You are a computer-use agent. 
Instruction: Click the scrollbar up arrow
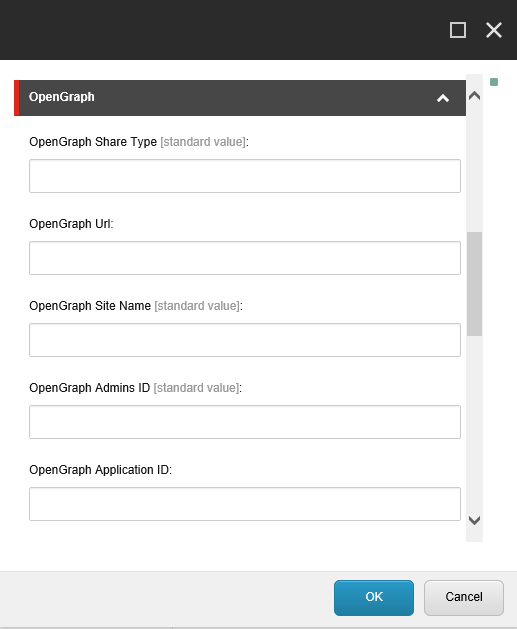coord(474,96)
